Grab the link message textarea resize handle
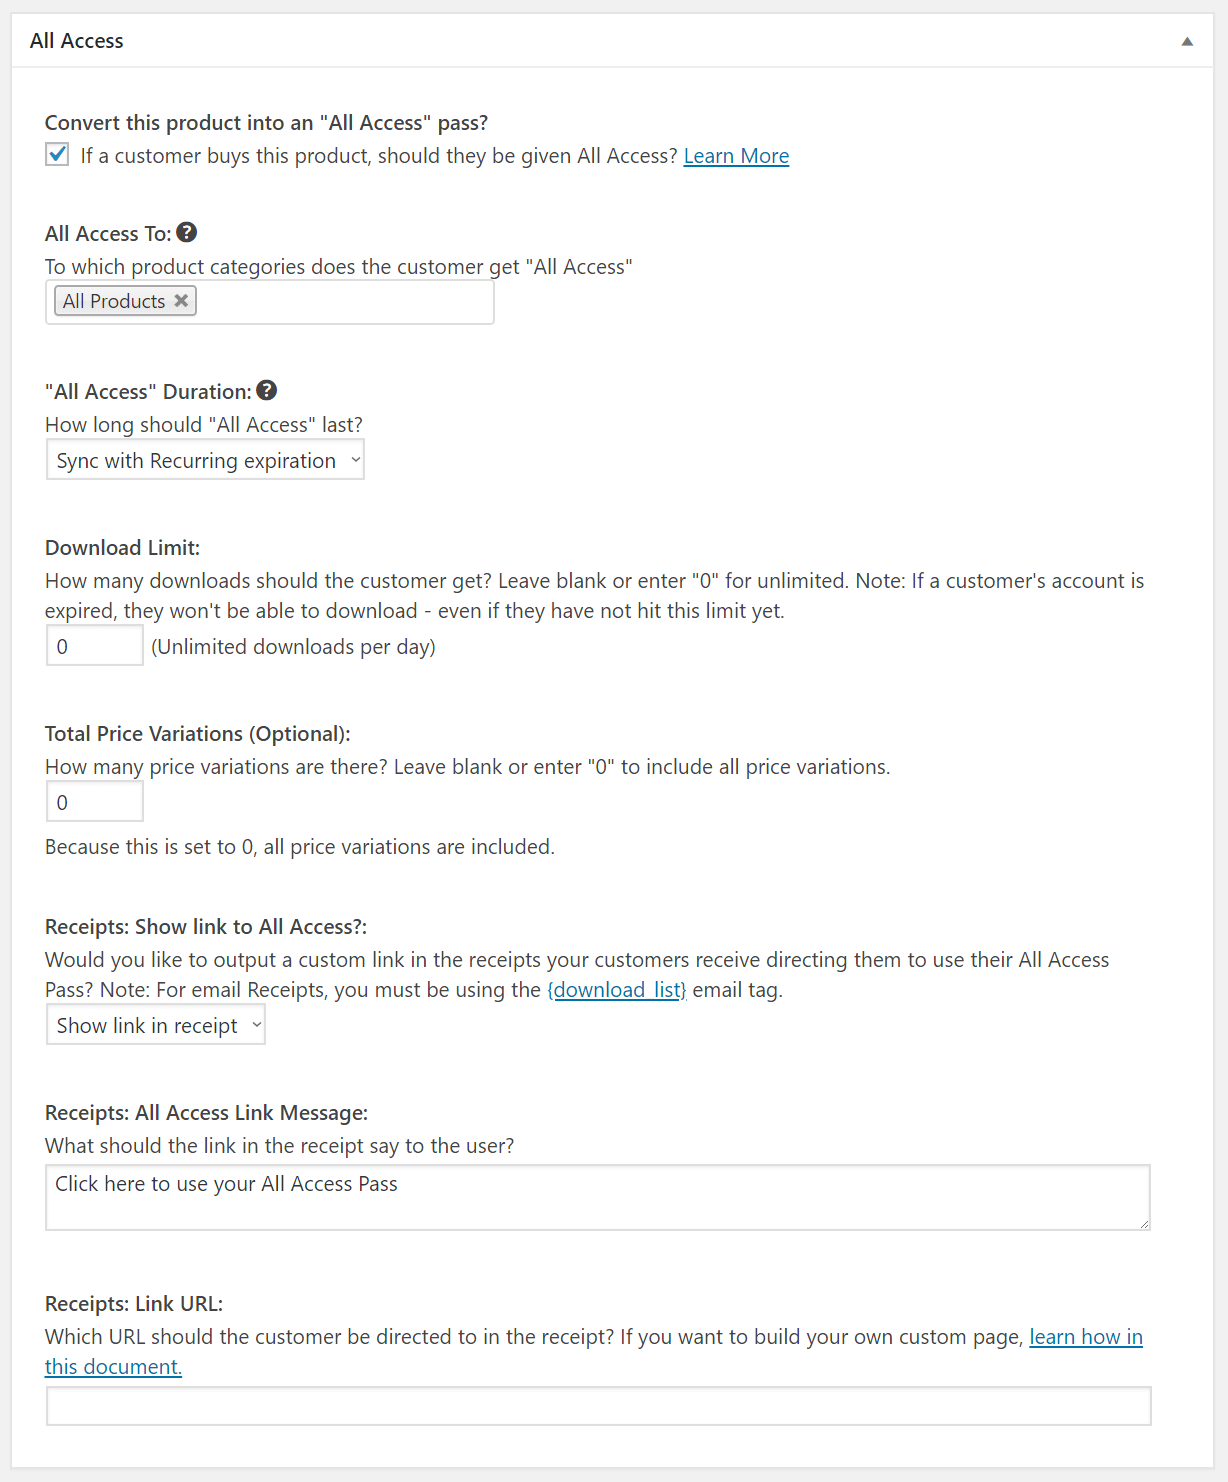This screenshot has height=1482, width=1228. pos(1144,1224)
